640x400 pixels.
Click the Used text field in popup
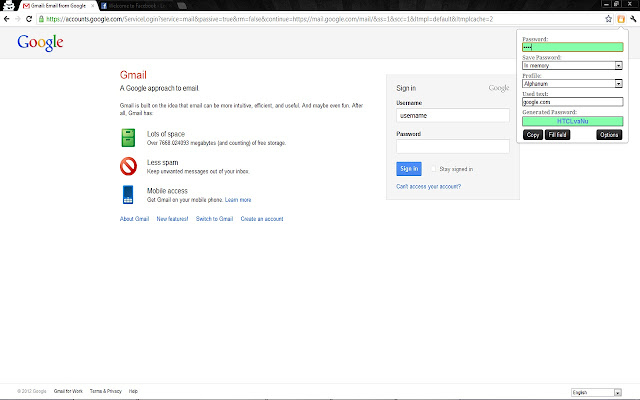click(x=572, y=102)
